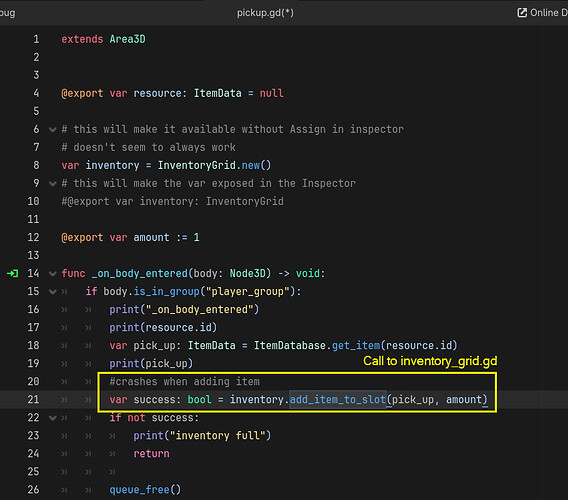Click the '#crashes when adding item' comment
This screenshot has width=568, height=500.
click(x=184, y=382)
